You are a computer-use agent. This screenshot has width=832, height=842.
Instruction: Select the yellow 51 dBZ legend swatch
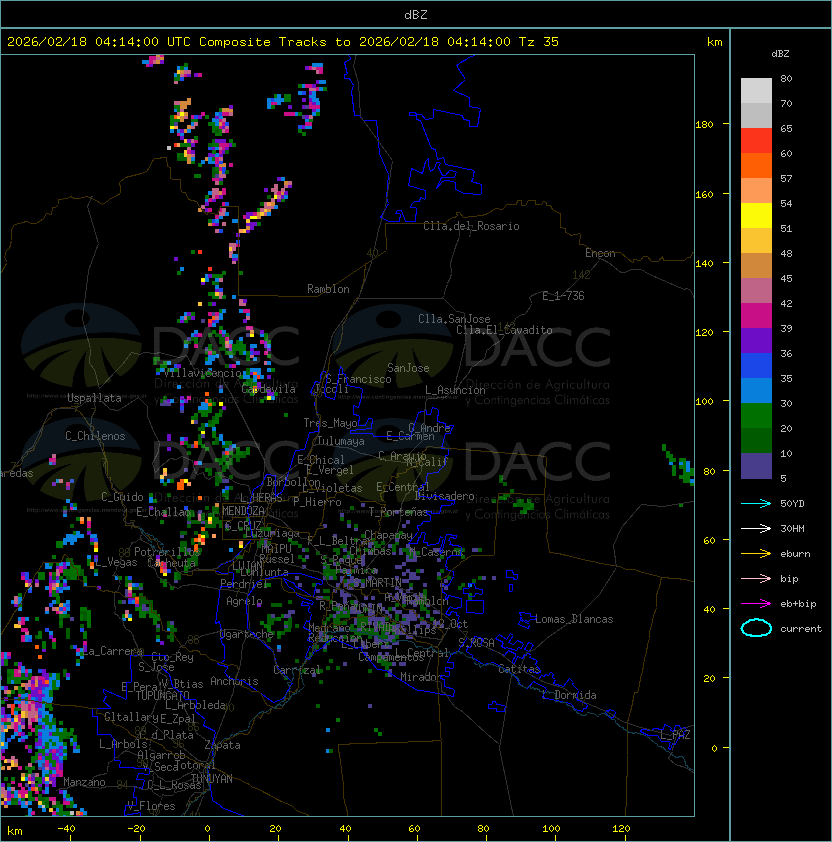click(x=756, y=216)
